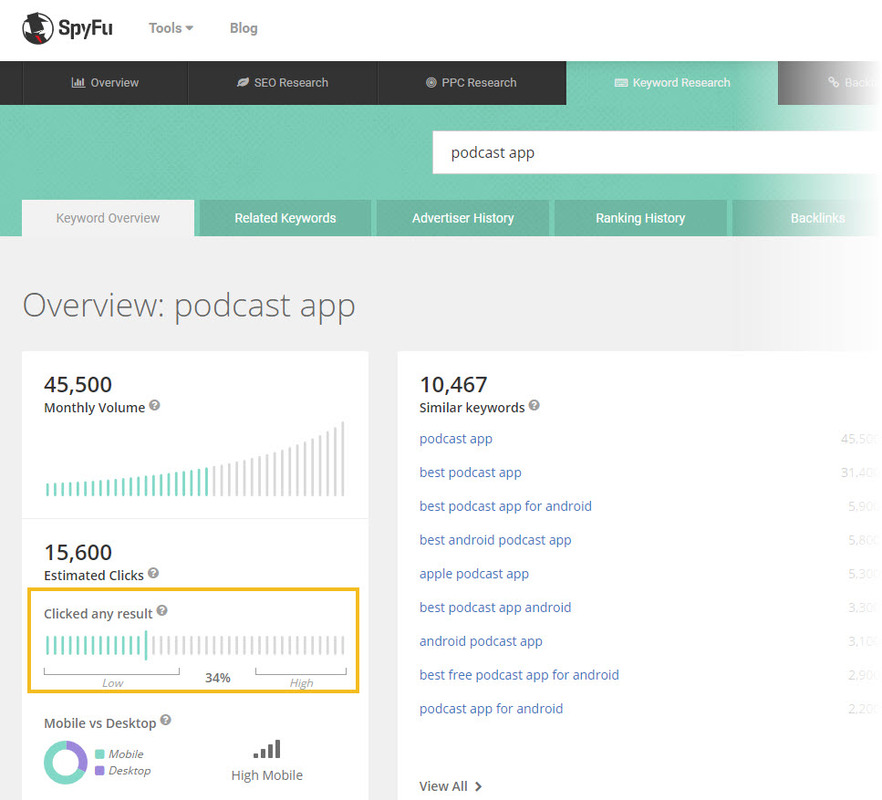This screenshot has width=882, height=800.
Task: Click help icon next to Monthly Volume
Action: tap(155, 406)
